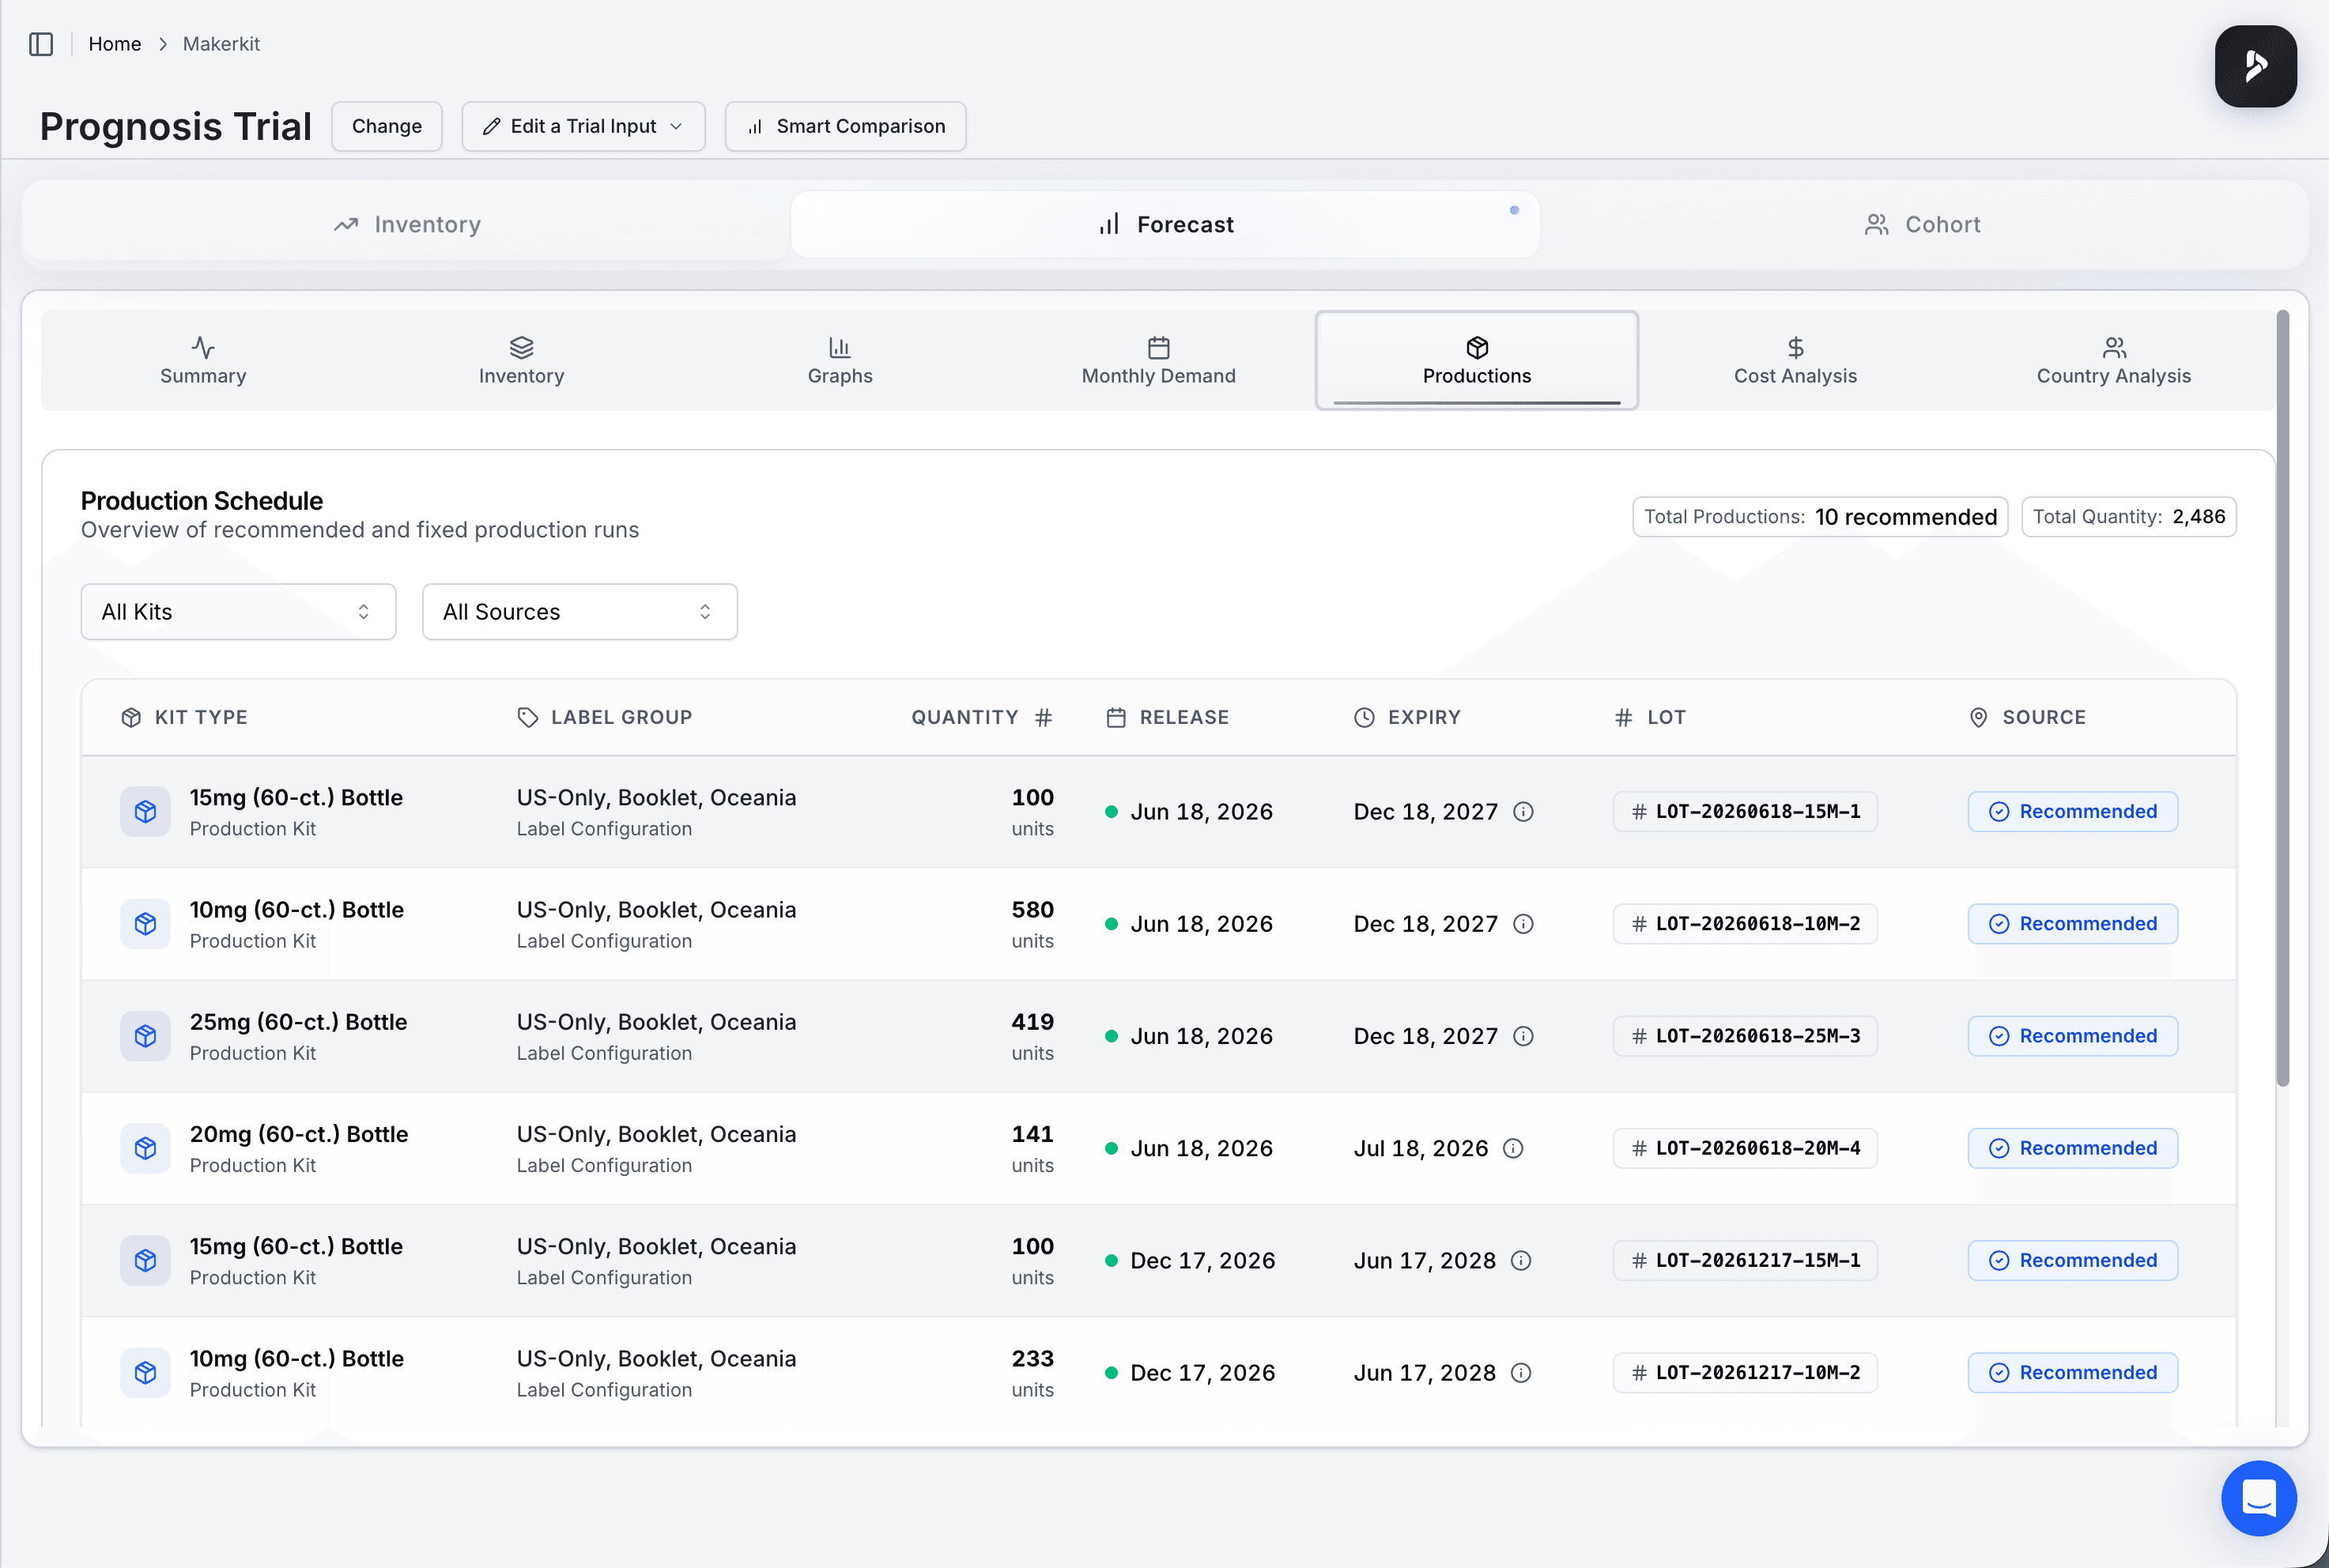2329x1568 pixels.
Task: Go to the Inventory top-level tab
Action: 407,224
